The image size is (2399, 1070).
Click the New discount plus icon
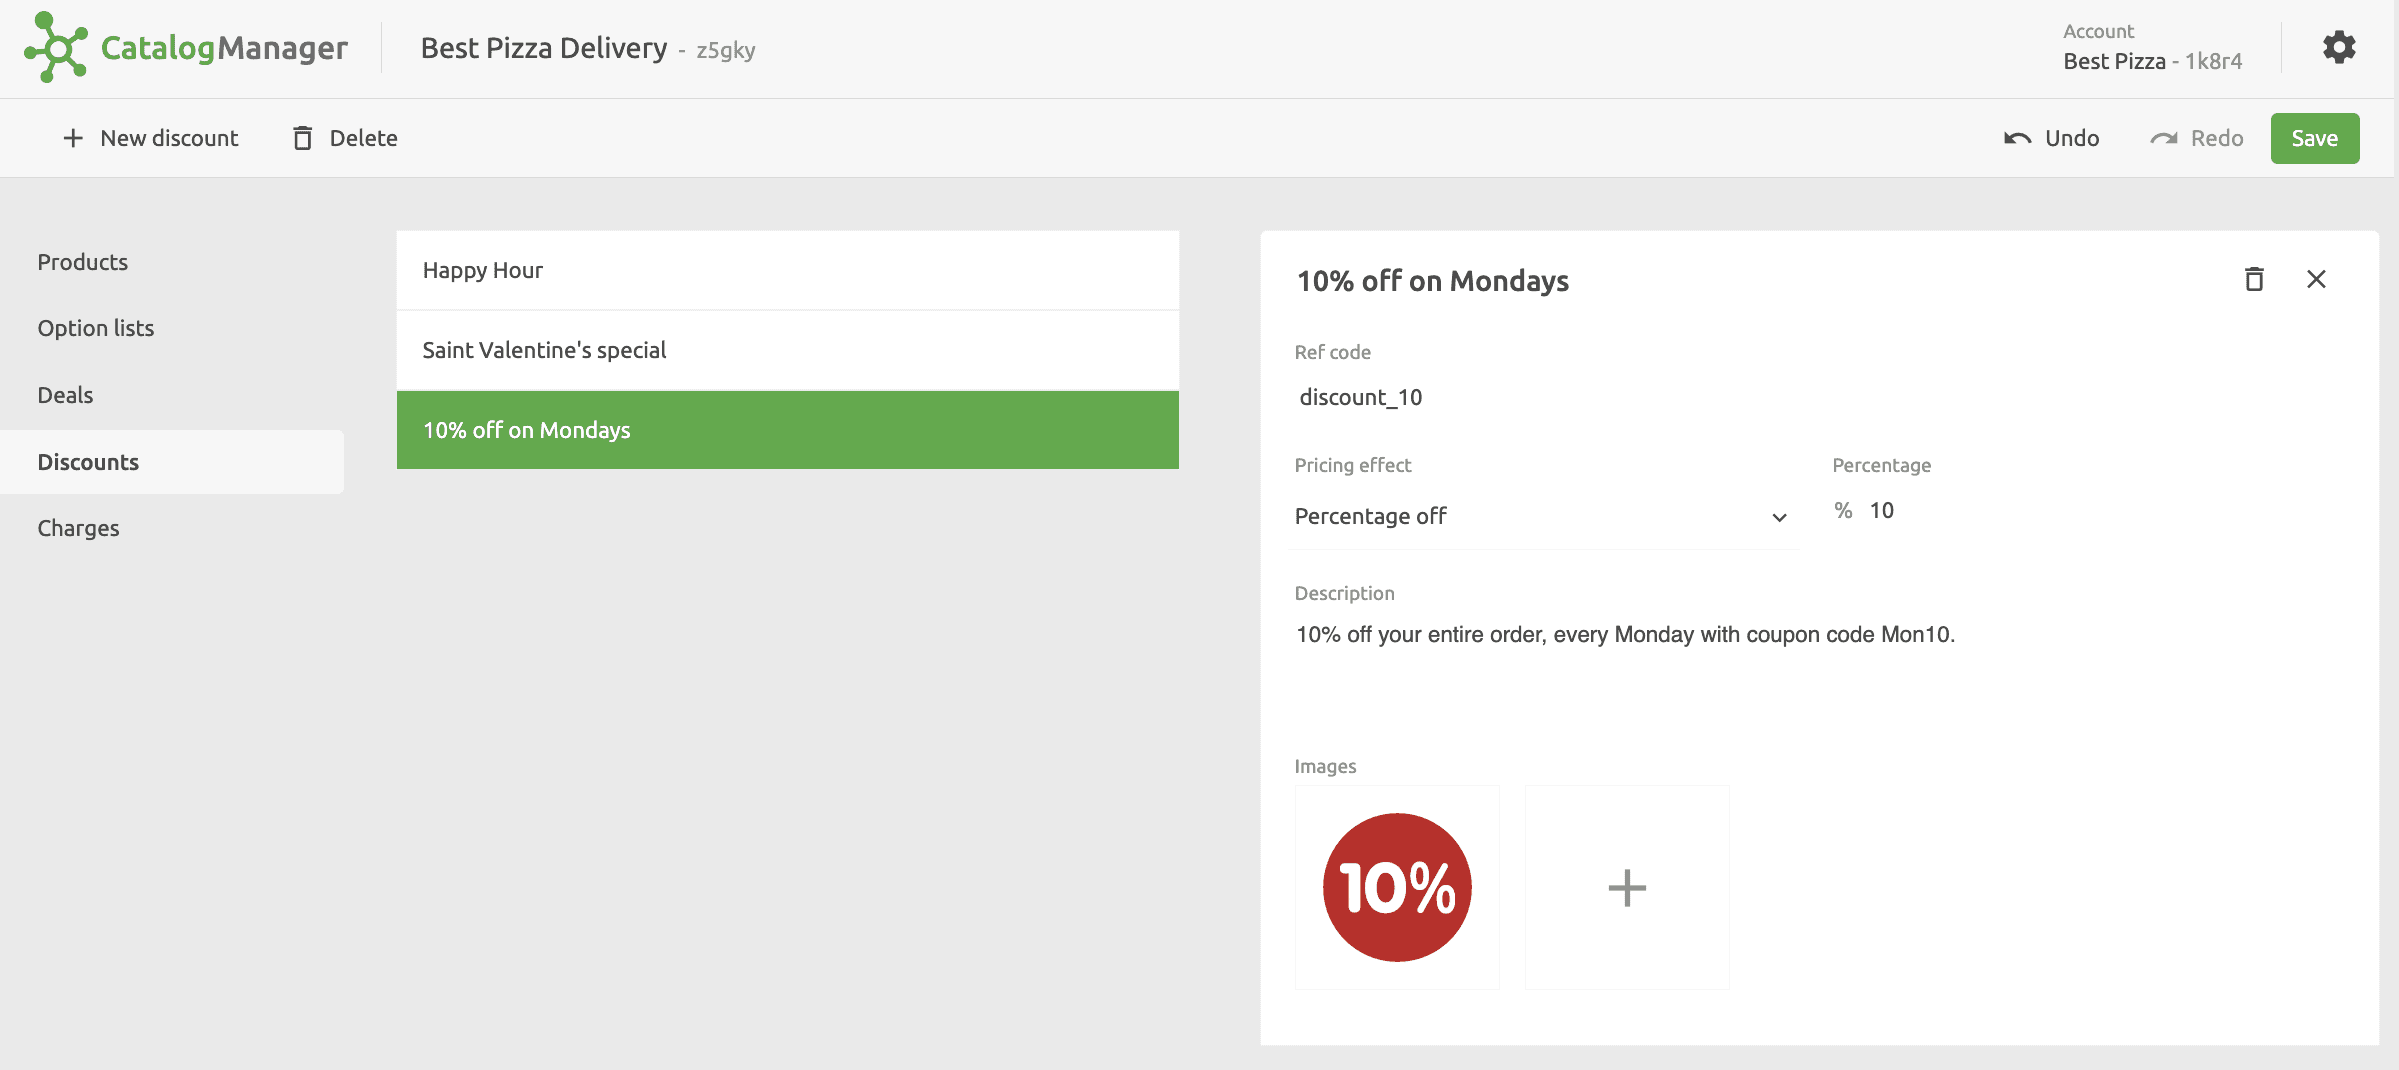[73, 138]
